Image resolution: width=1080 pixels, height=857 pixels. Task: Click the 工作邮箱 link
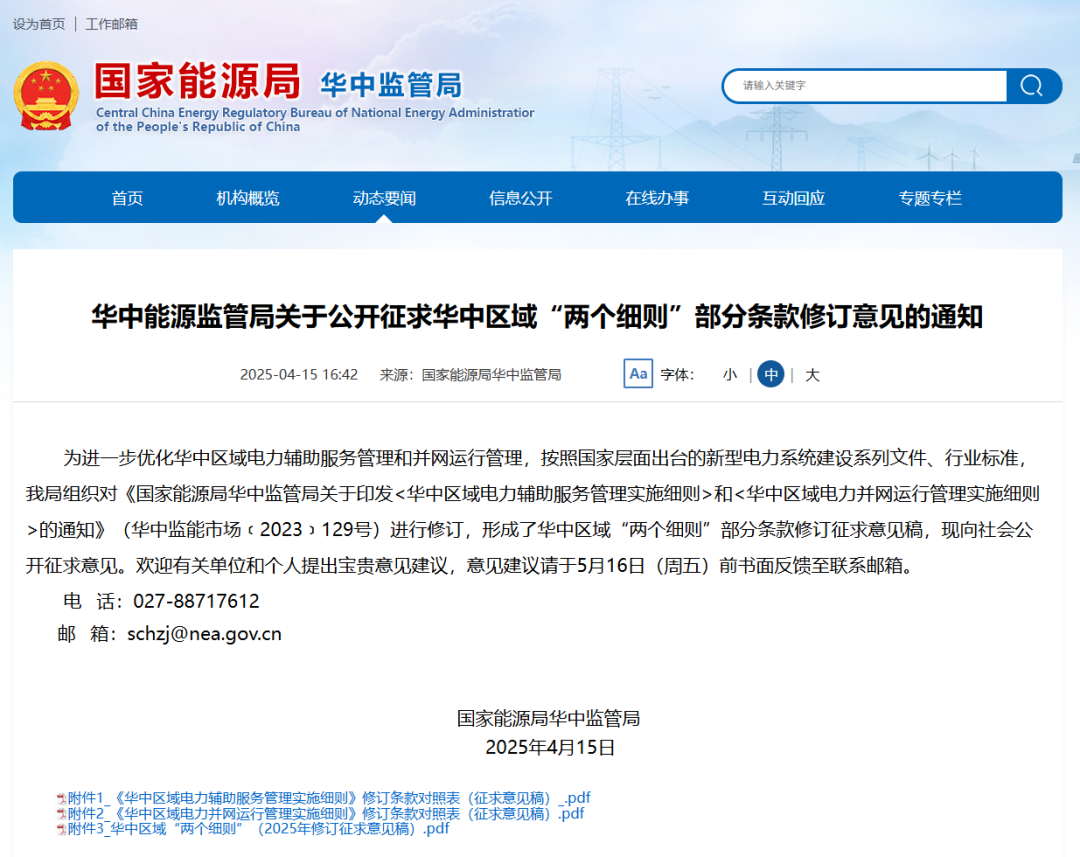[112, 24]
